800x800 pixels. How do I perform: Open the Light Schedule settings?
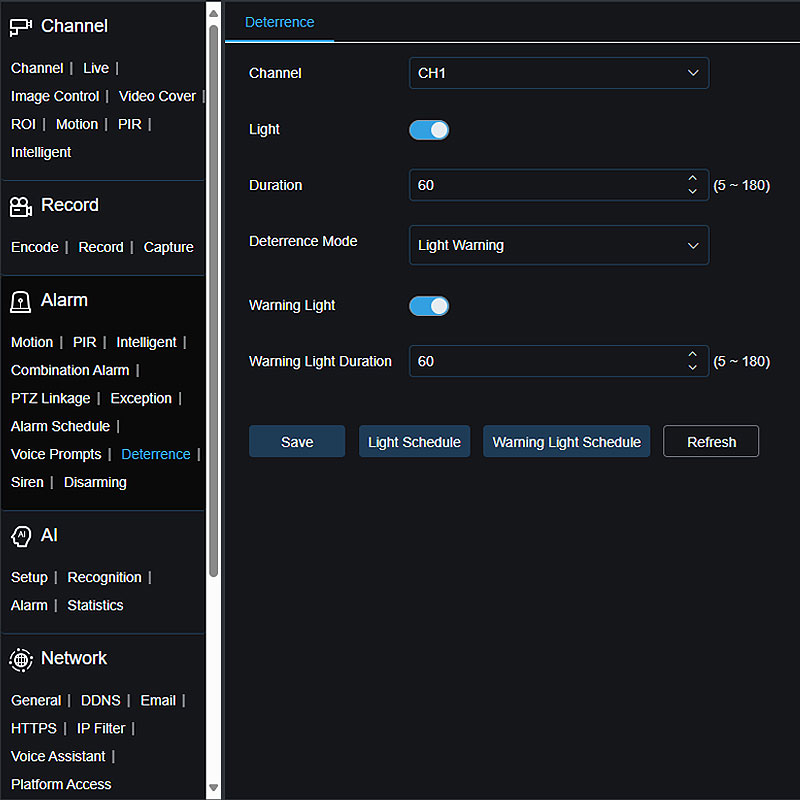(x=414, y=442)
